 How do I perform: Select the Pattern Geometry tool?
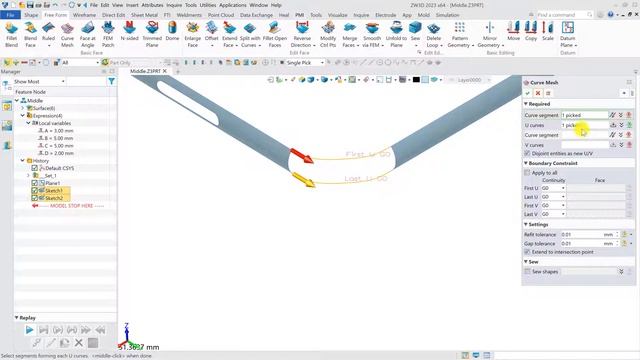point(460,34)
